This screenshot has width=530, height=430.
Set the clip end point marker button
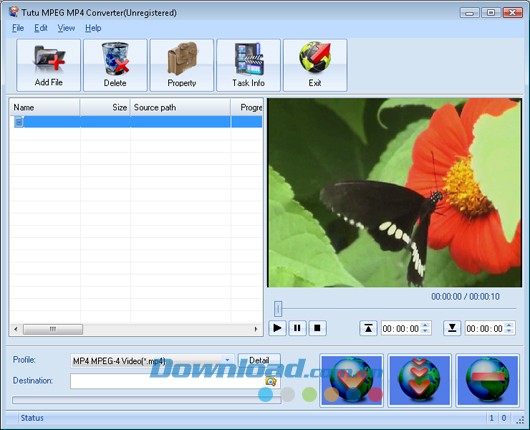[452, 328]
